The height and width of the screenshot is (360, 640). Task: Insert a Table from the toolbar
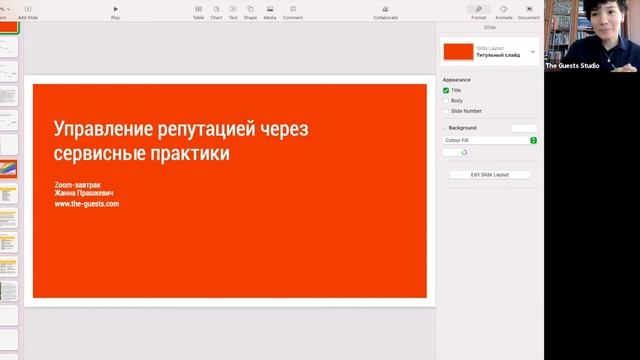pyautogui.click(x=198, y=9)
